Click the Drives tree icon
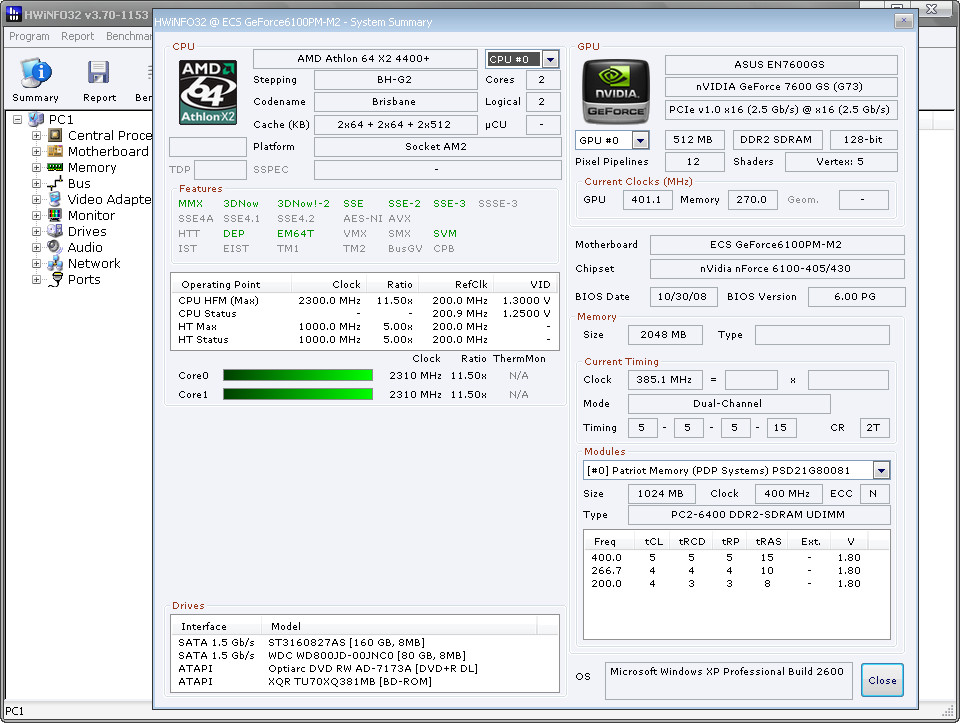Viewport: 960px width, 723px height. pos(55,231)
